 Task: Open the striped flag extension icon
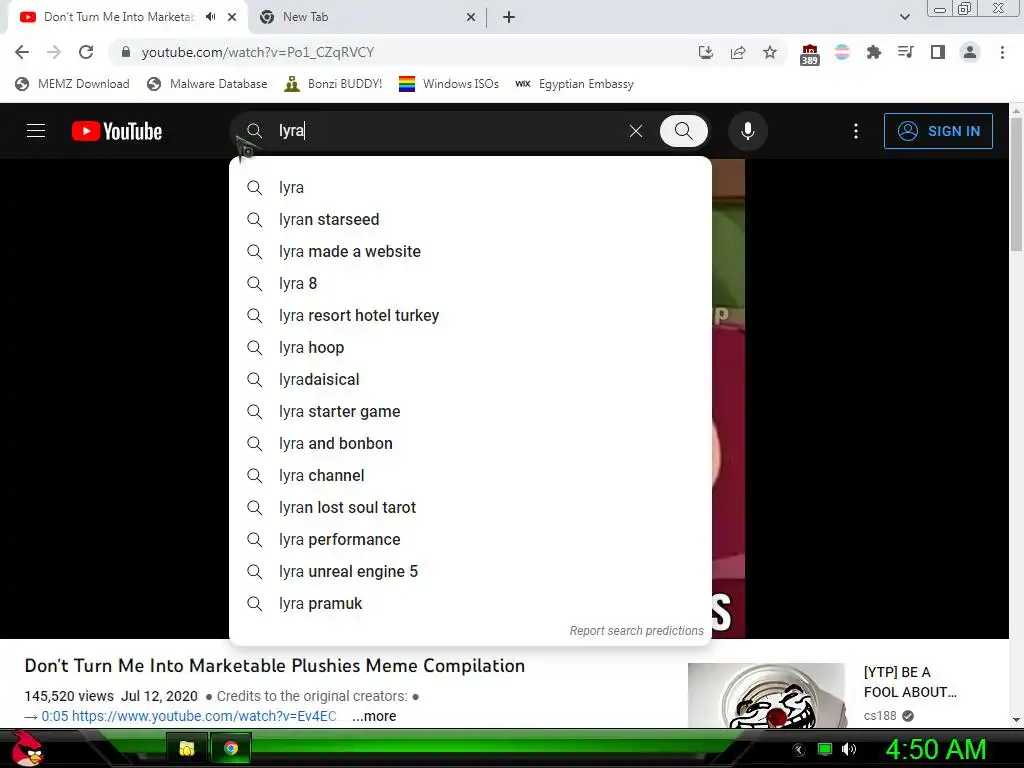tap(842, 52)
